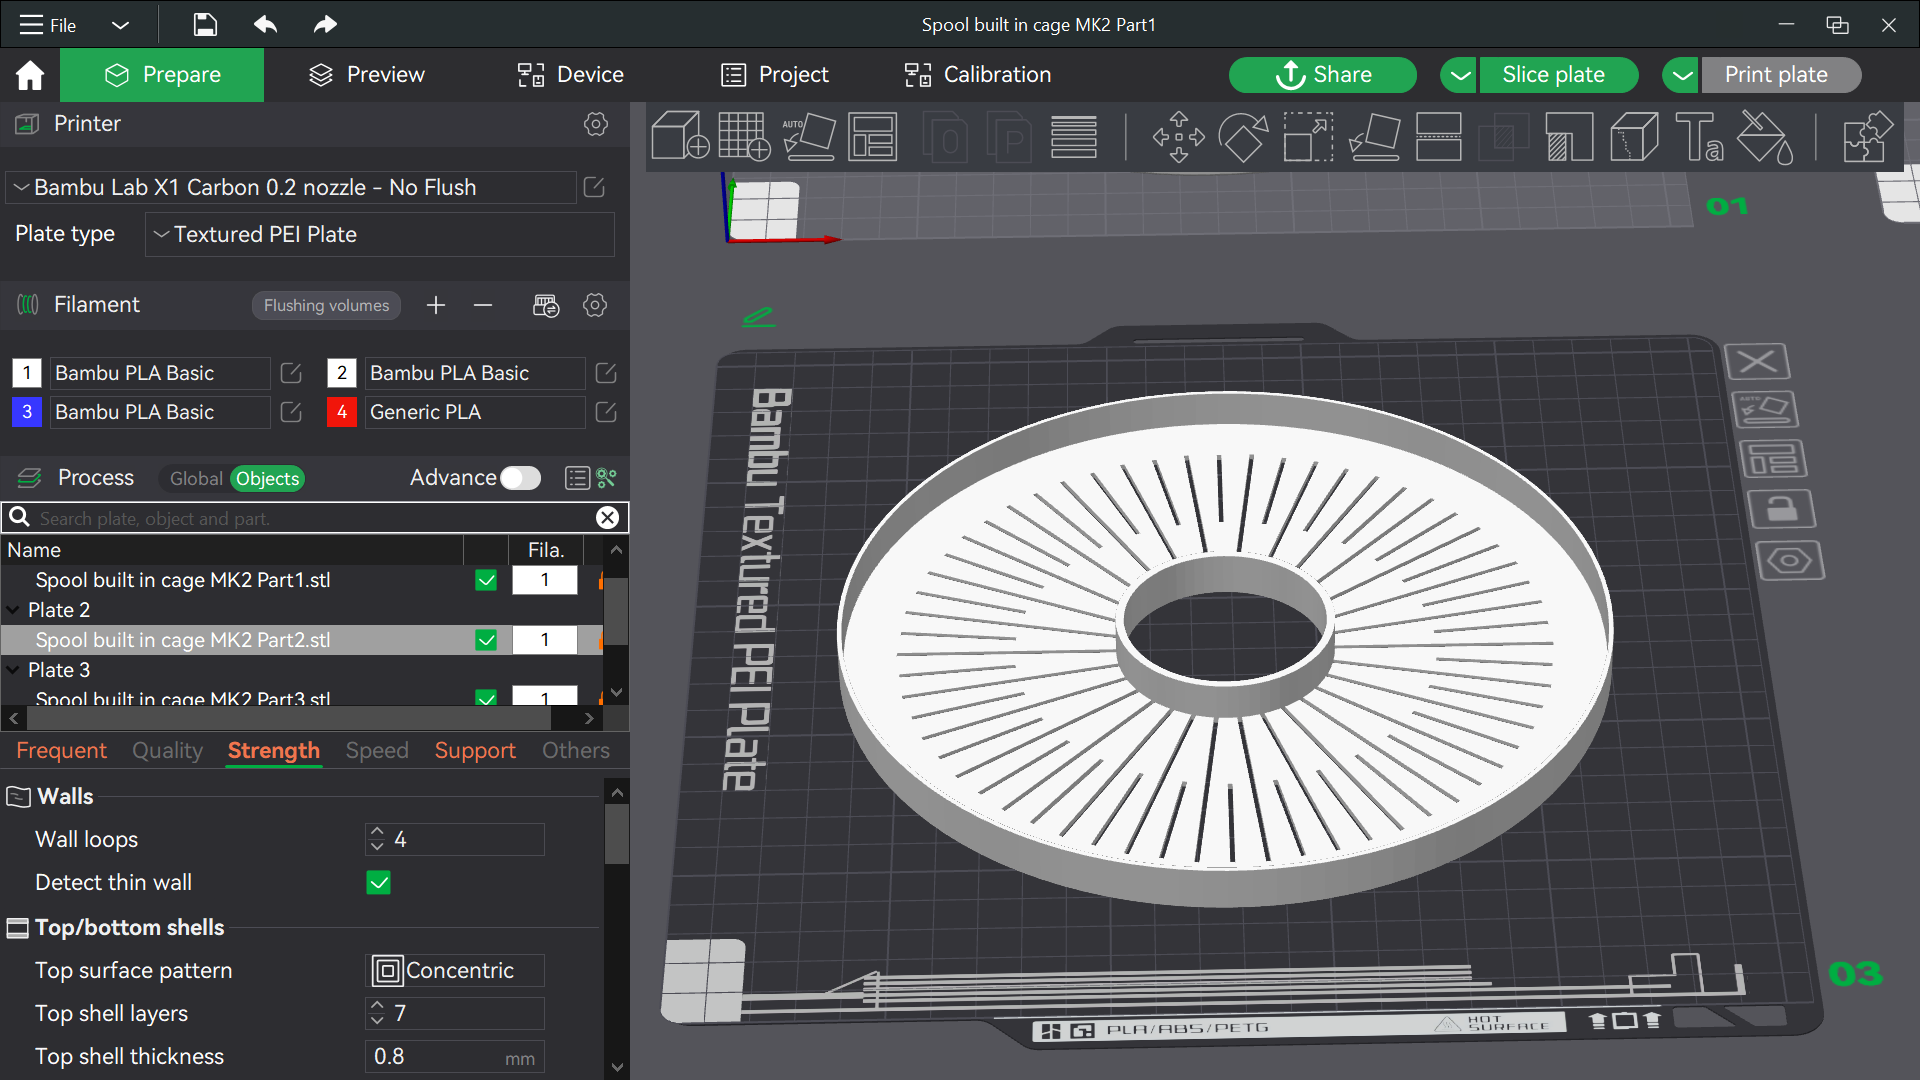Select the Rotate tool icon
The height and width of the screenshot is (1080, 1920).
[x=1243, y=136]
